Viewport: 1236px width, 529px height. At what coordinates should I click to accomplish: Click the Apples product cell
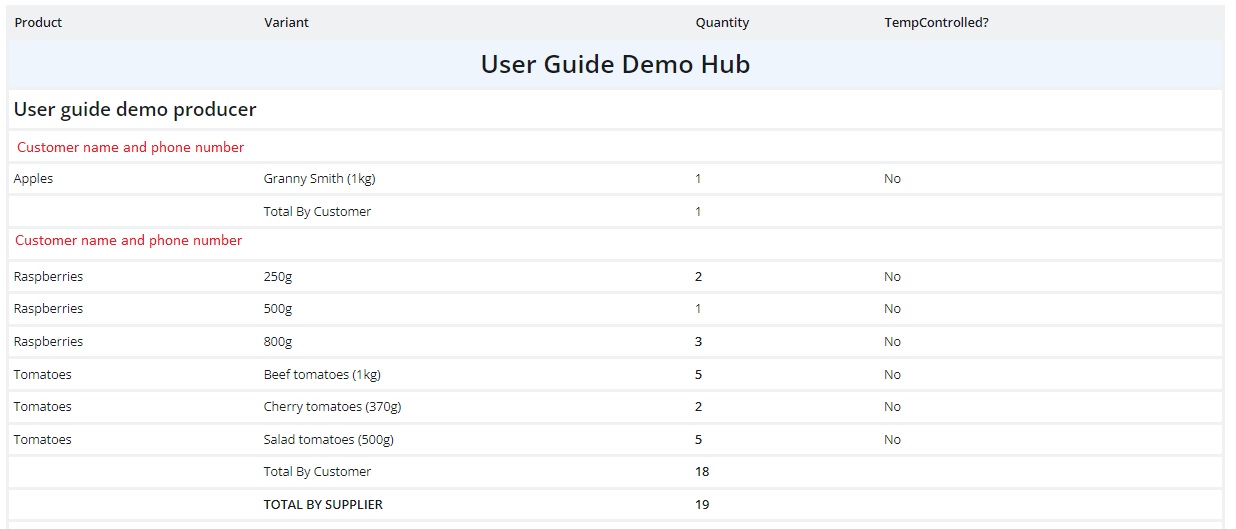33,179
